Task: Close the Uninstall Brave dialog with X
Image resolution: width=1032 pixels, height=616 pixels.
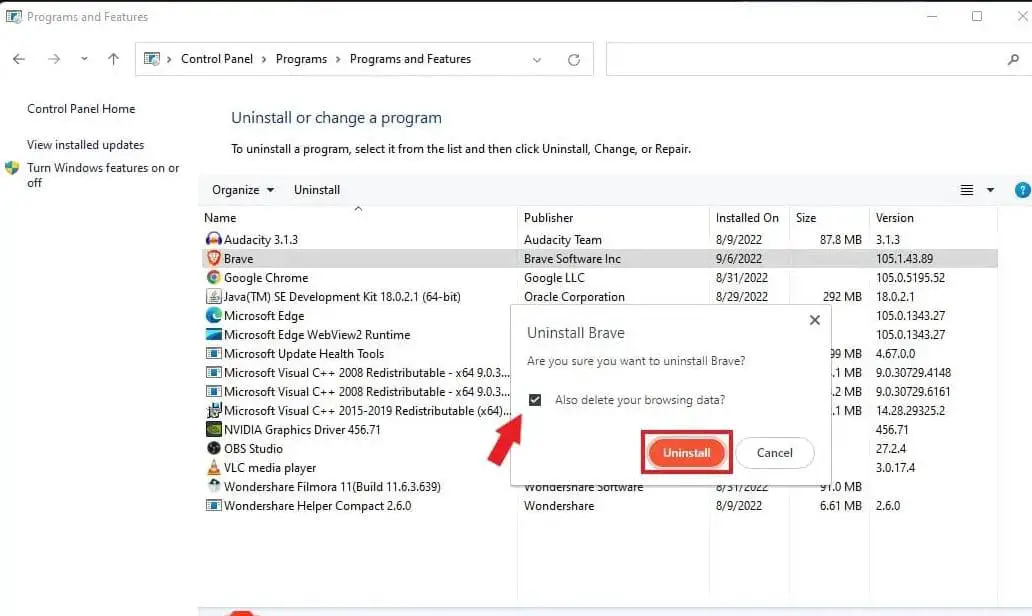Action: click(815, 320)
